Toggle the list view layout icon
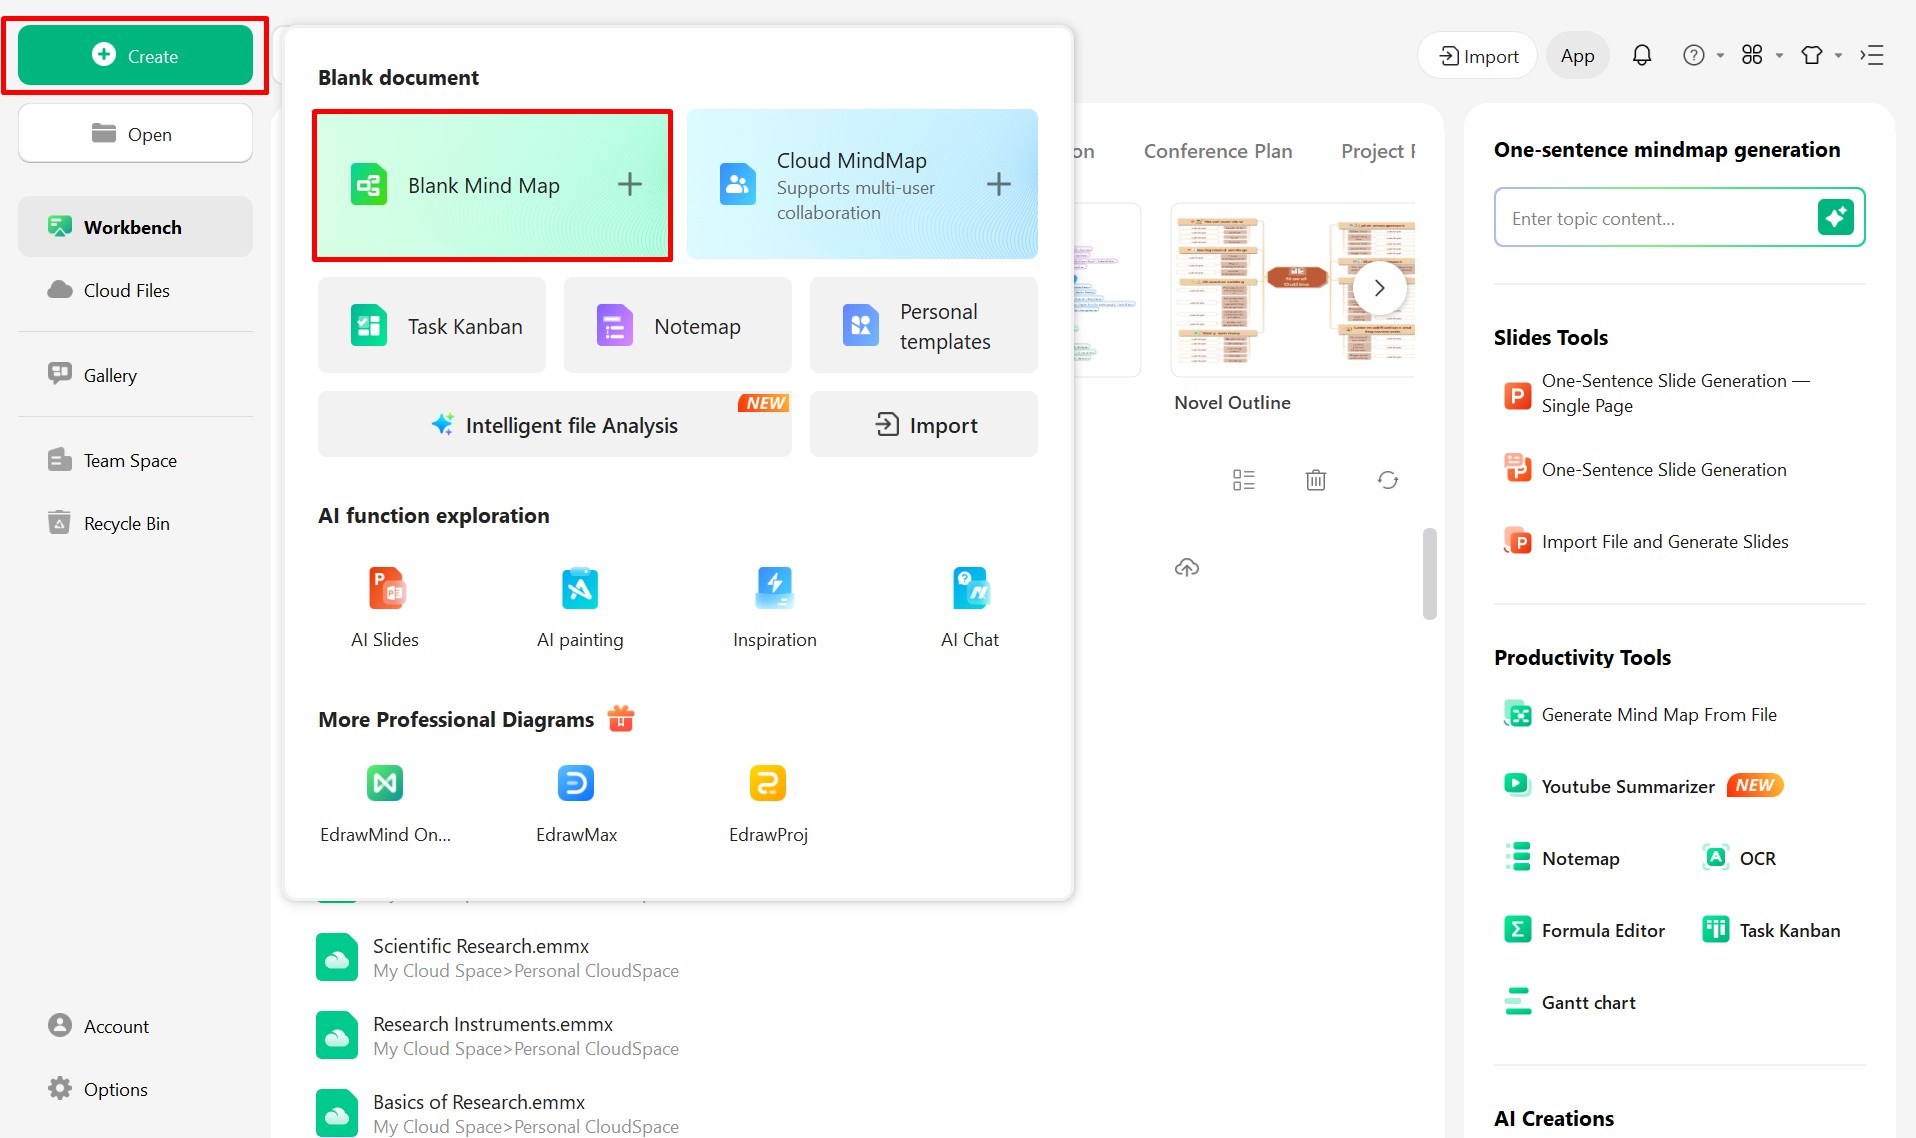Screen dimensions: 1916x1138 point(1243,480)
